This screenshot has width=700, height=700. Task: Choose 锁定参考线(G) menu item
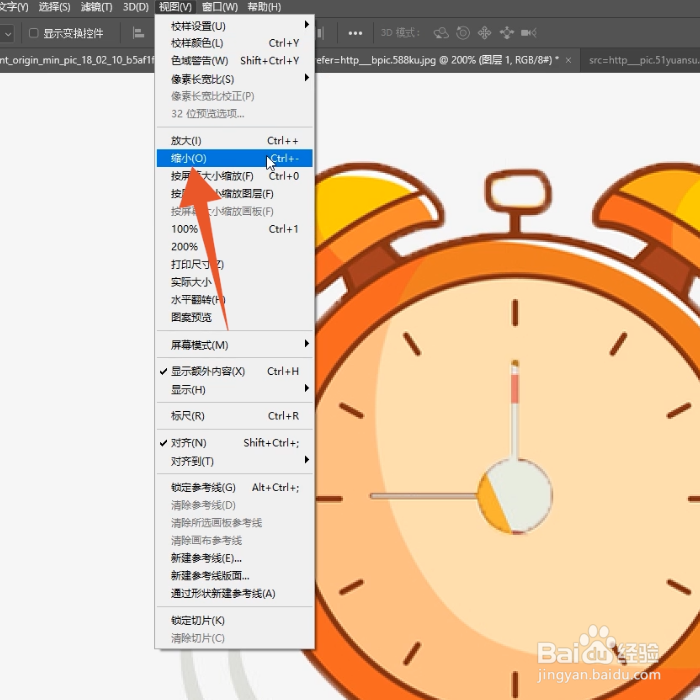coord(234,488)
